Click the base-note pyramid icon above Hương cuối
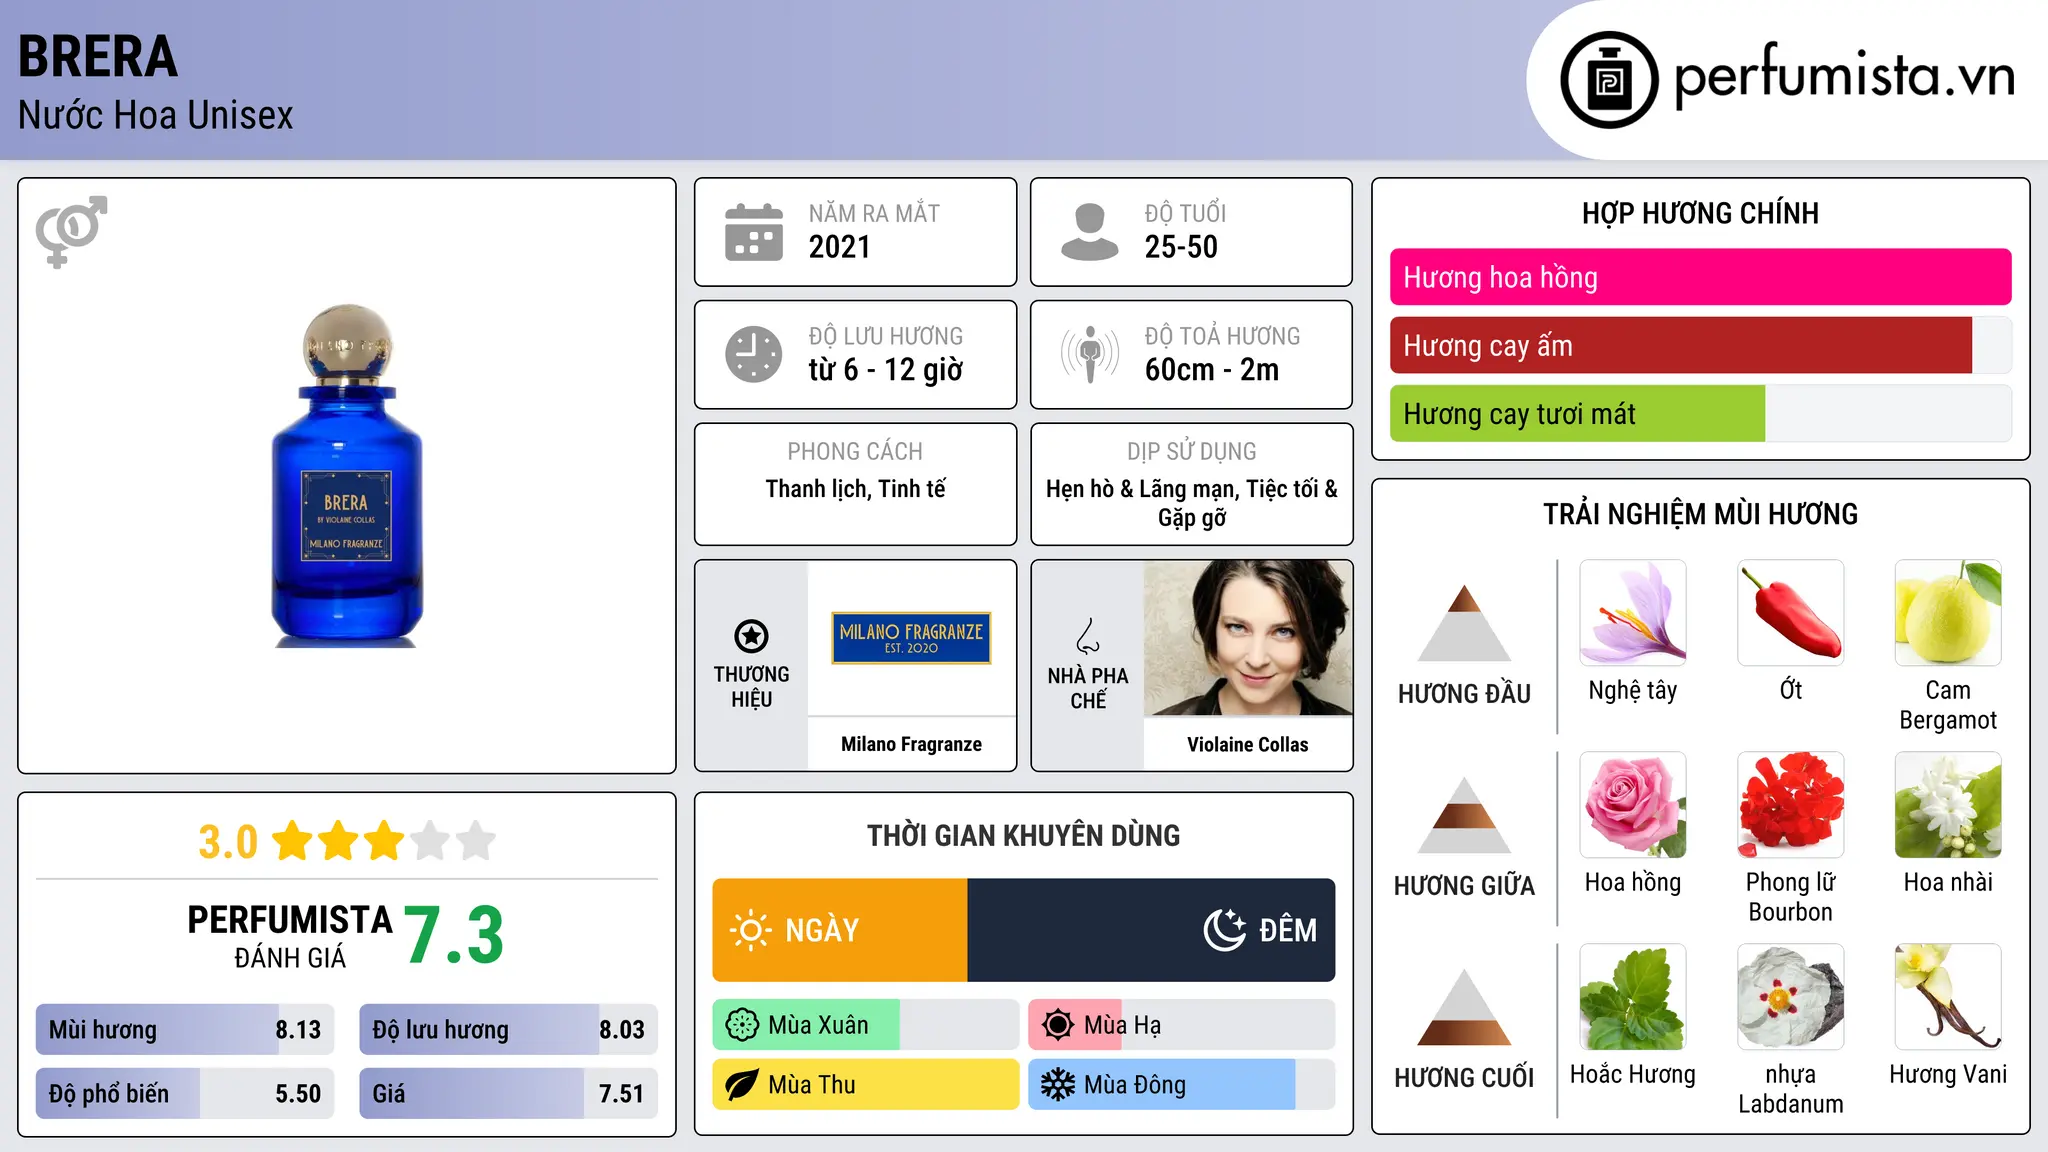 pyautogui.click(x=1464, y=1007)
